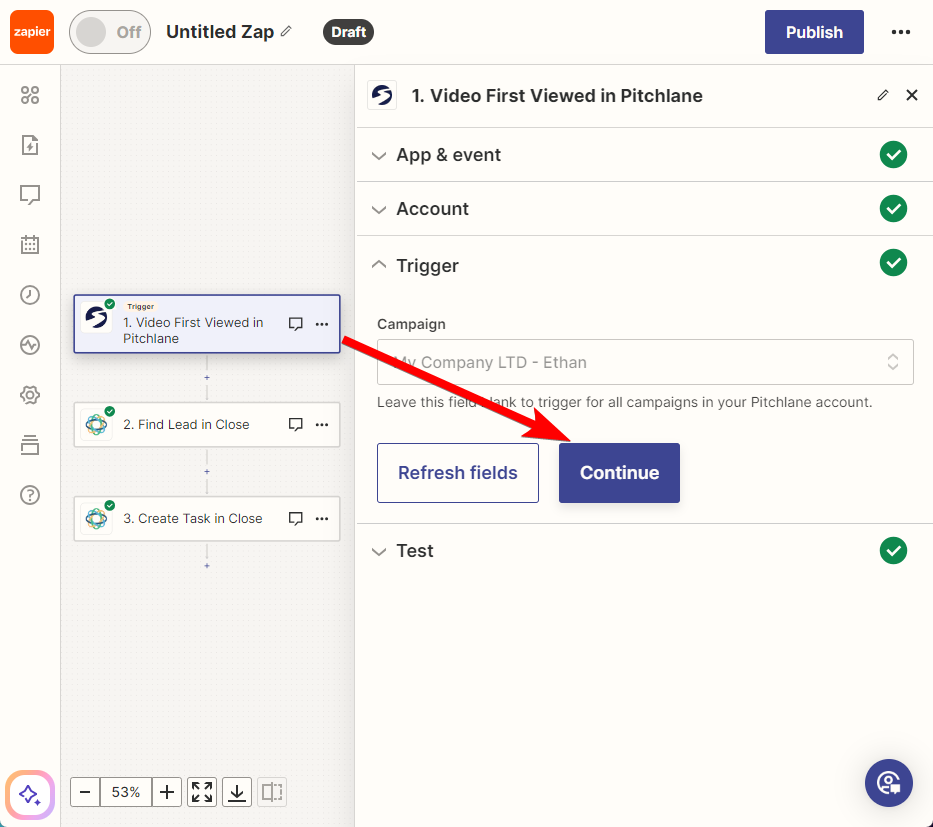Click Refresh fields
This screenshot has width=933, height=827.
tap(458, 473)
